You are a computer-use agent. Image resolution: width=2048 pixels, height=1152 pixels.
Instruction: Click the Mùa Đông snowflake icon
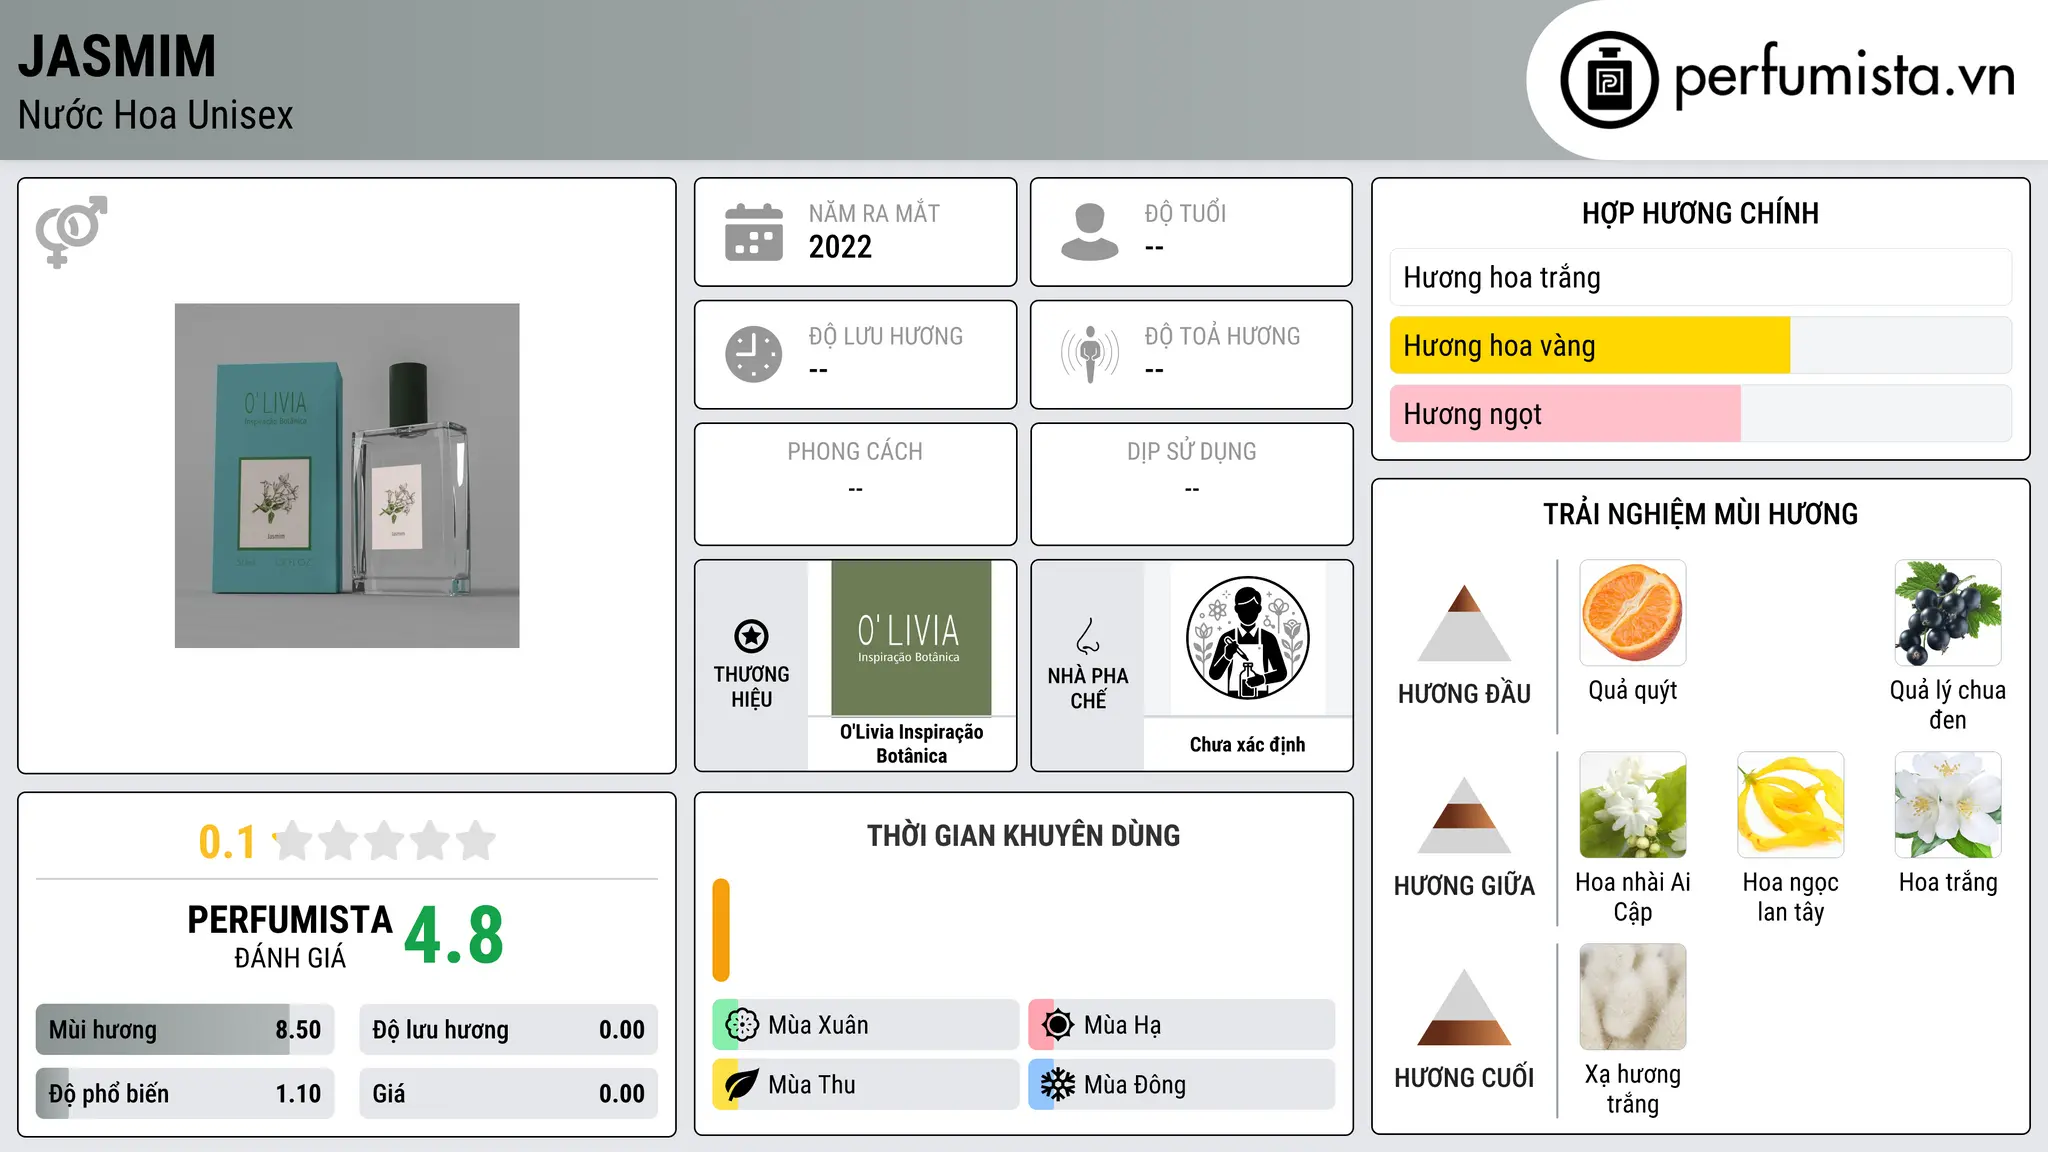(x=1057, y=1085)
